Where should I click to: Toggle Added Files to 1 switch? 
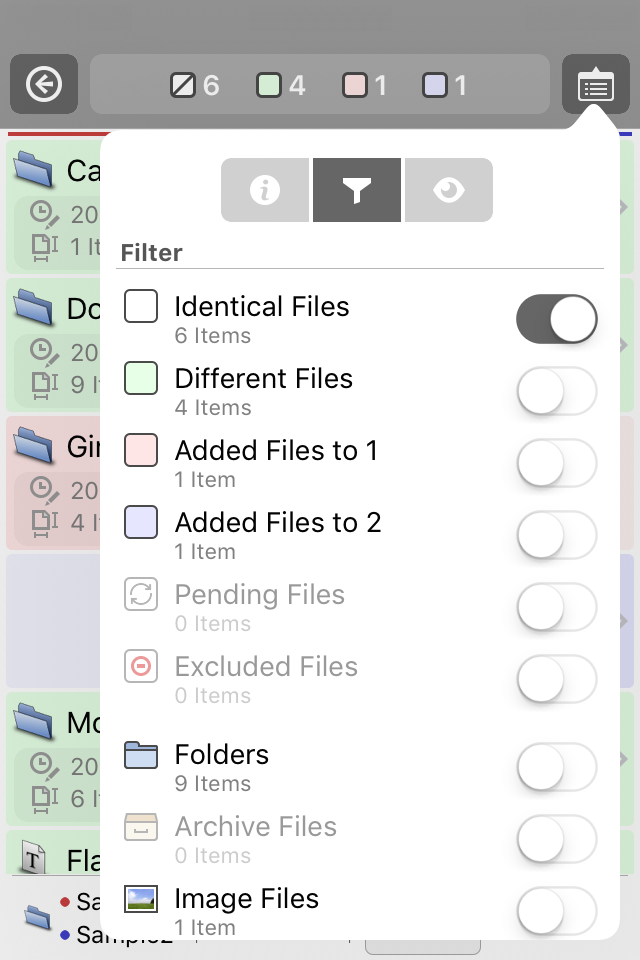point(557,463)
